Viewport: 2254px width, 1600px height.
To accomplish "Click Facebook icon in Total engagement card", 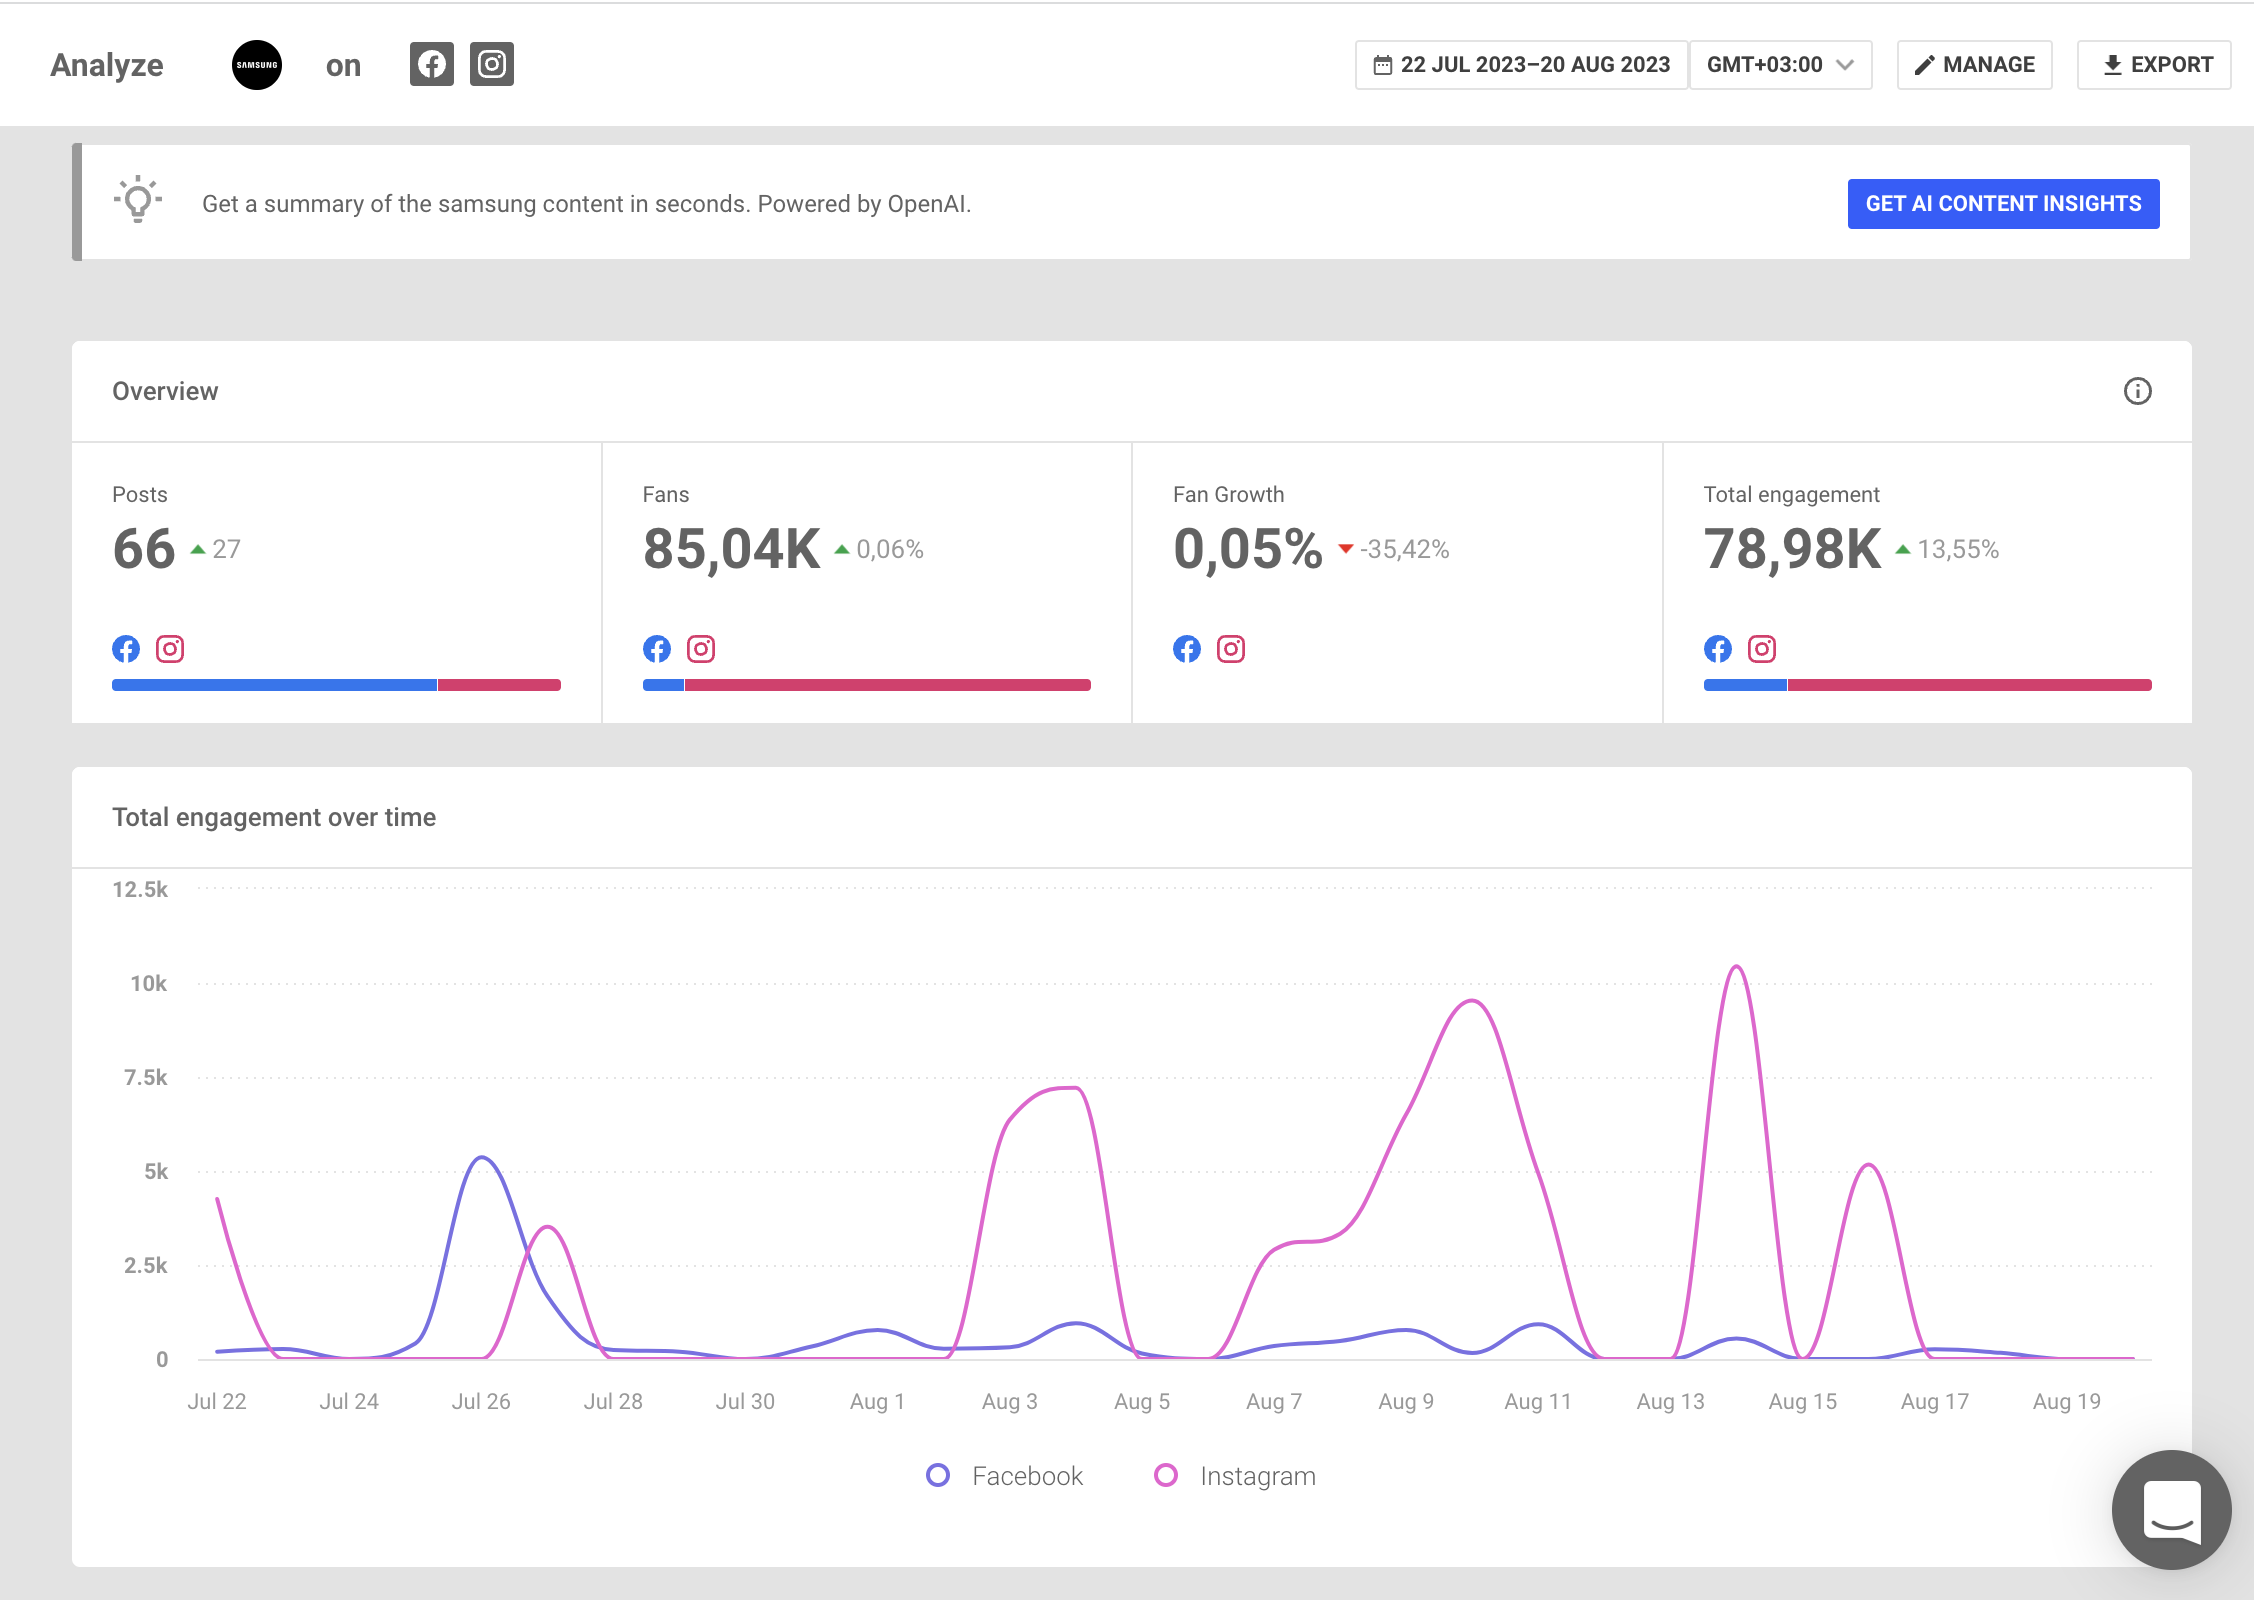I will 1718,649.
